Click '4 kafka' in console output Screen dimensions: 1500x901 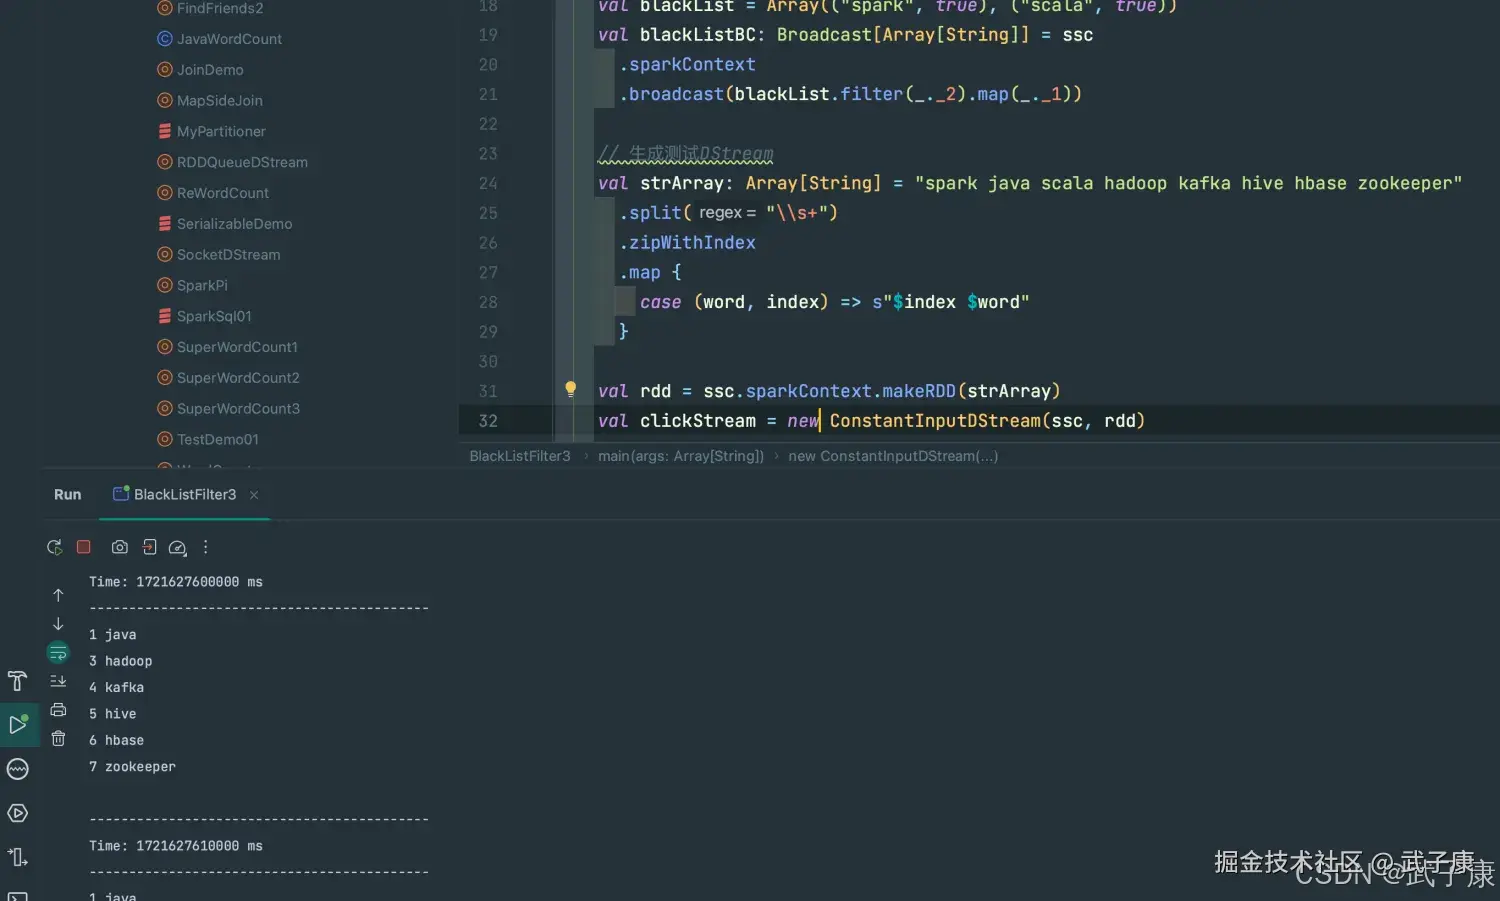tap(117, 688)
